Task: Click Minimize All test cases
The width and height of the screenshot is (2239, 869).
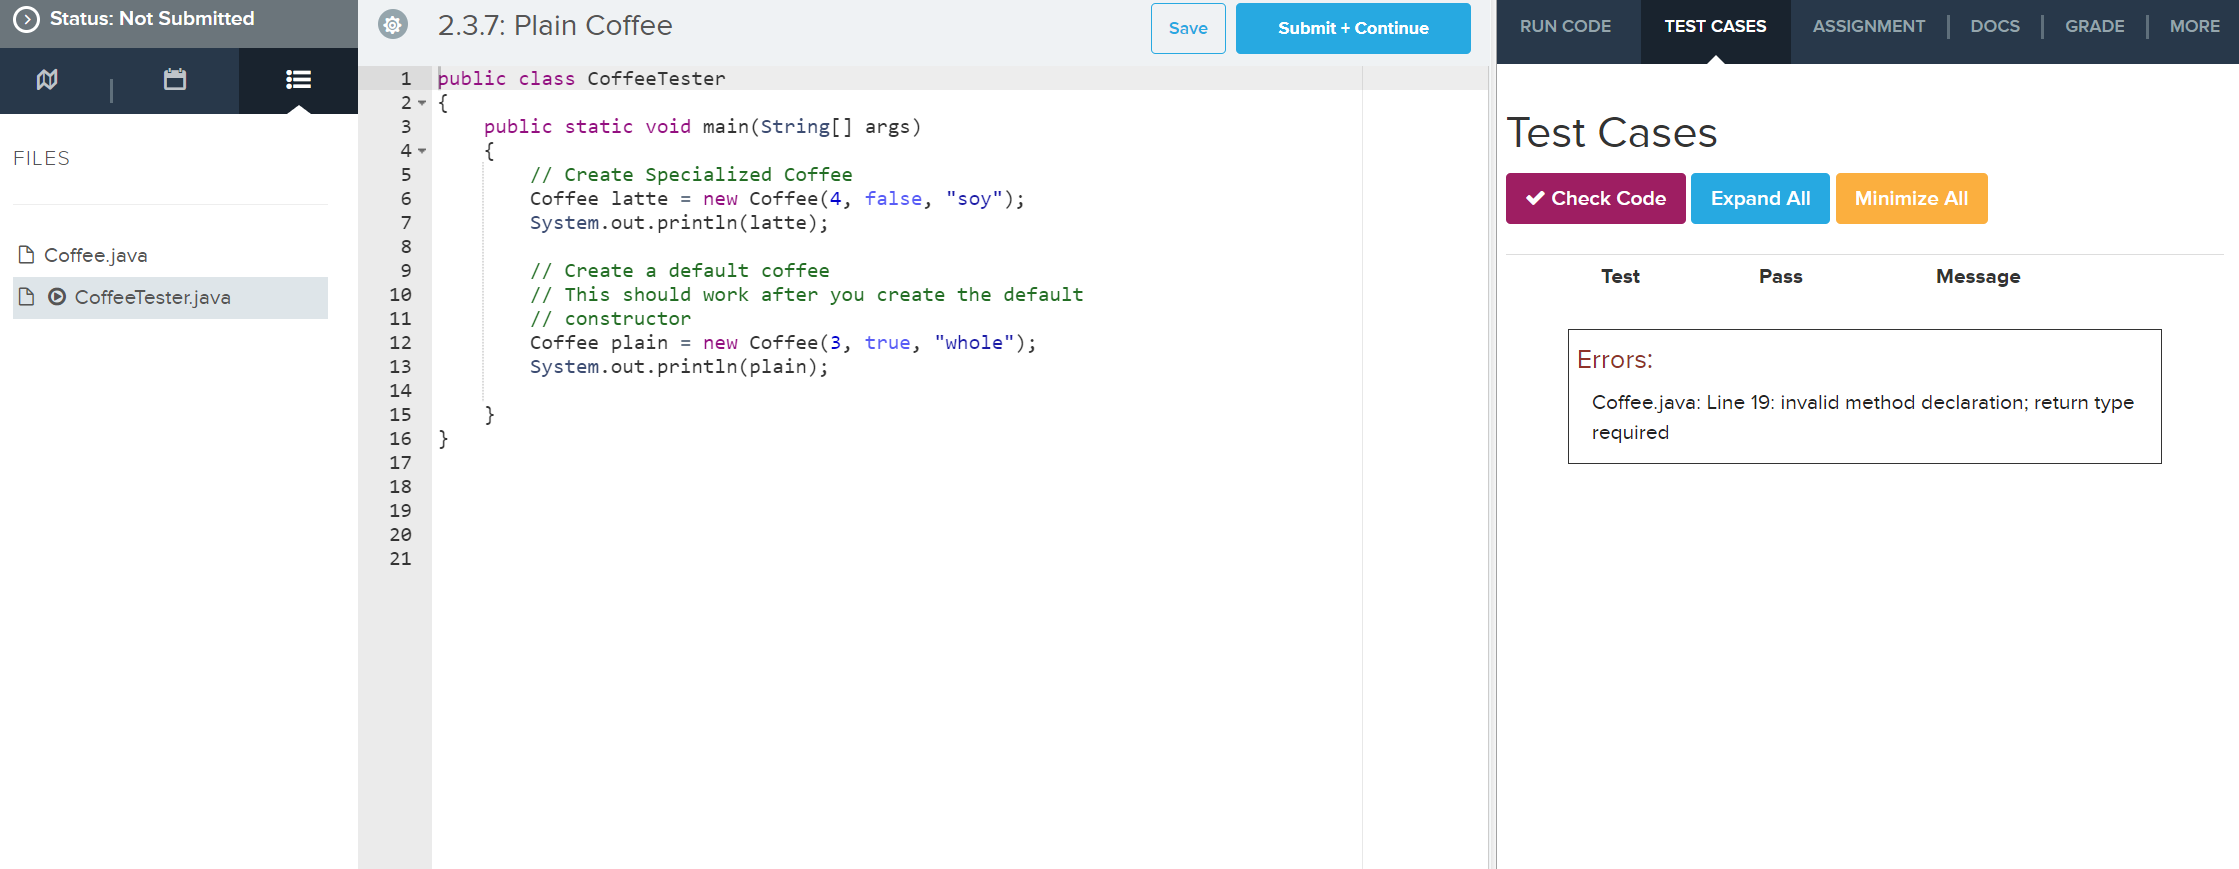Action: pos(1911,198)
